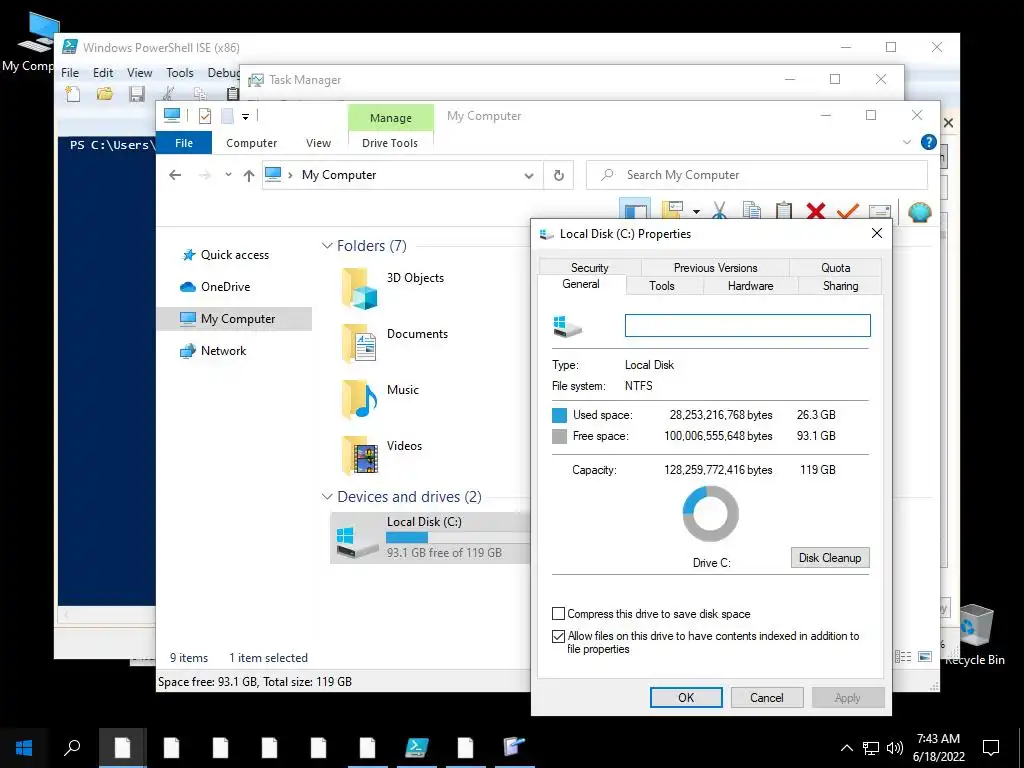
Task: Go back using the Explorer back arrow
Action: (x=175, y=175)
